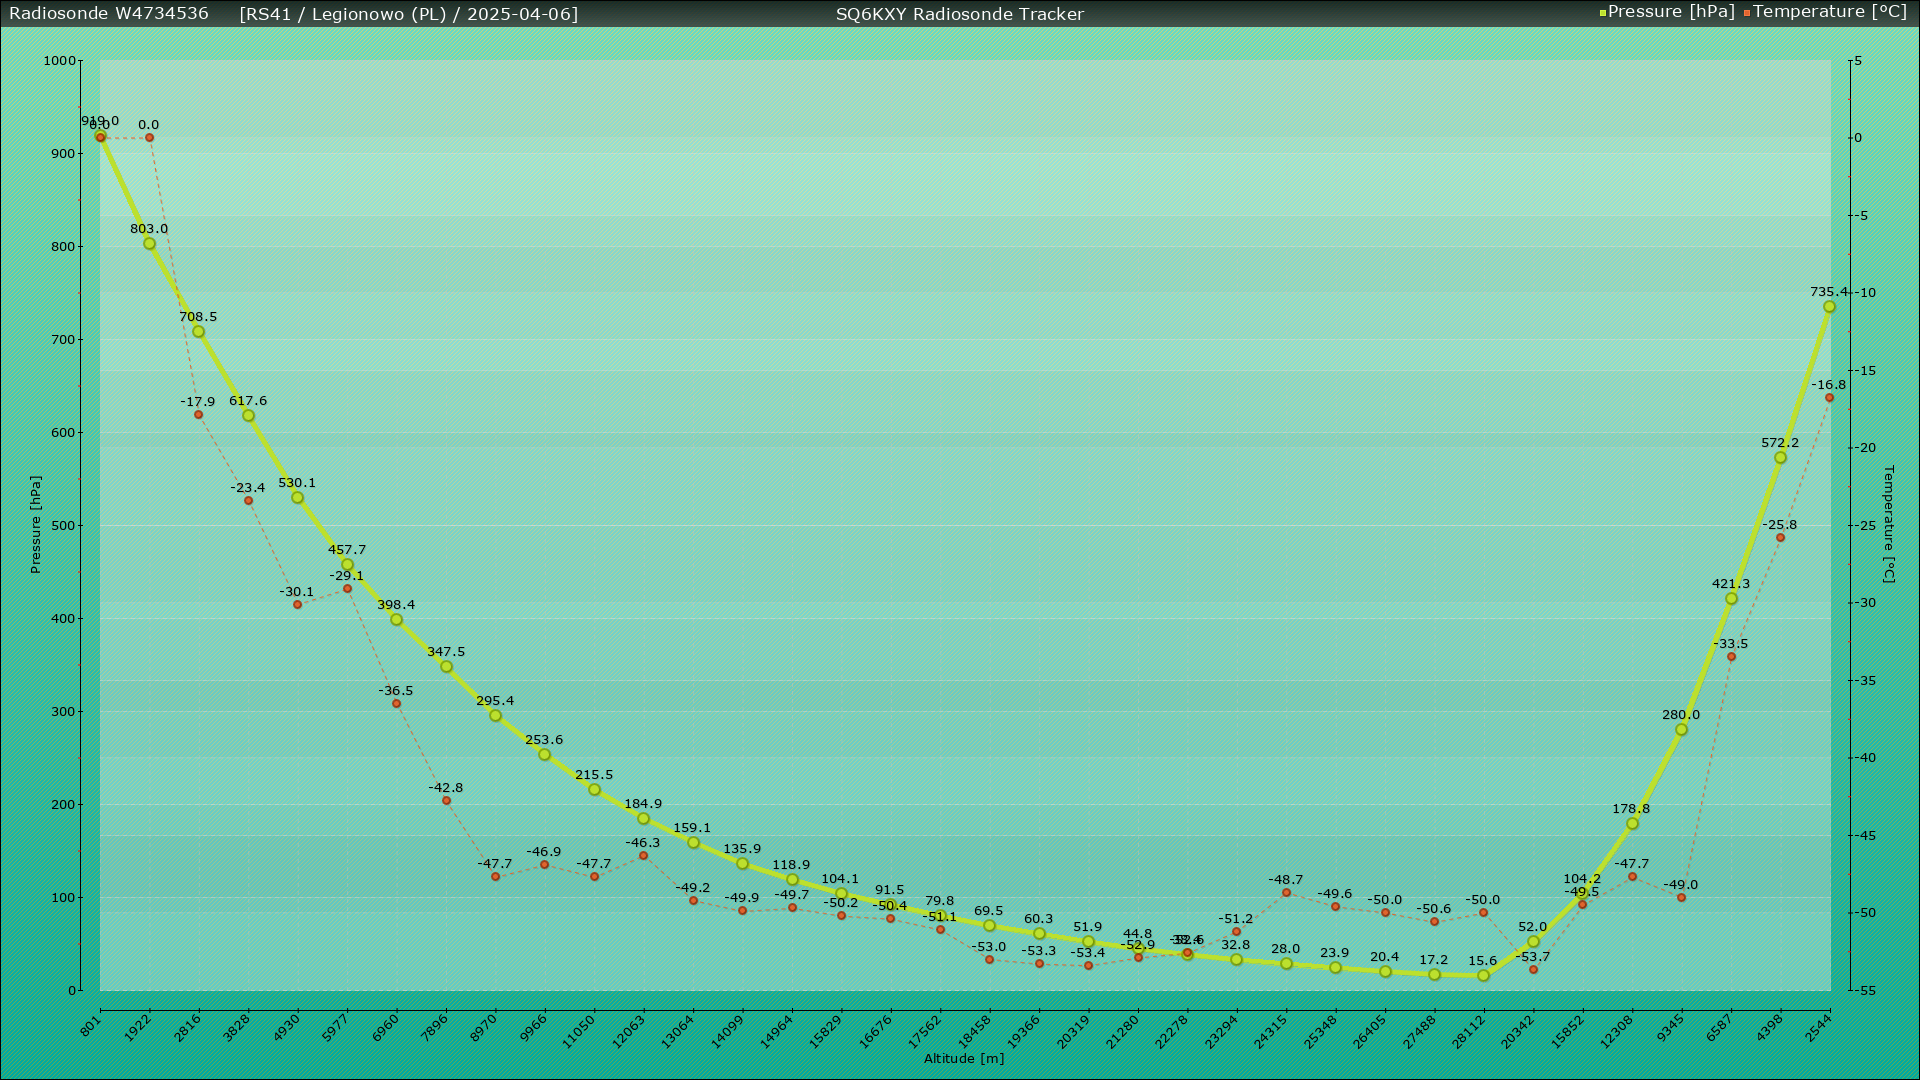This screenshot has height=1080, width=1920.
Task: Click the 735.4 hPa final pressure point
Action: (1829, 307)
